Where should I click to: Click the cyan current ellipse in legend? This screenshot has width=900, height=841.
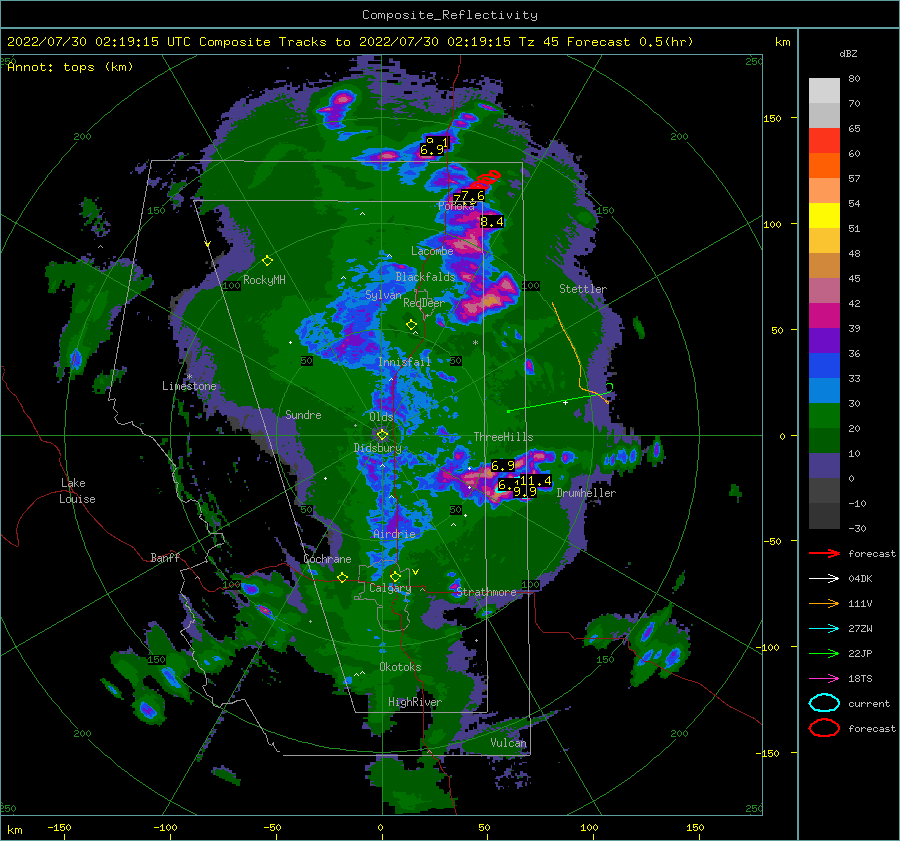pos(824,703)
